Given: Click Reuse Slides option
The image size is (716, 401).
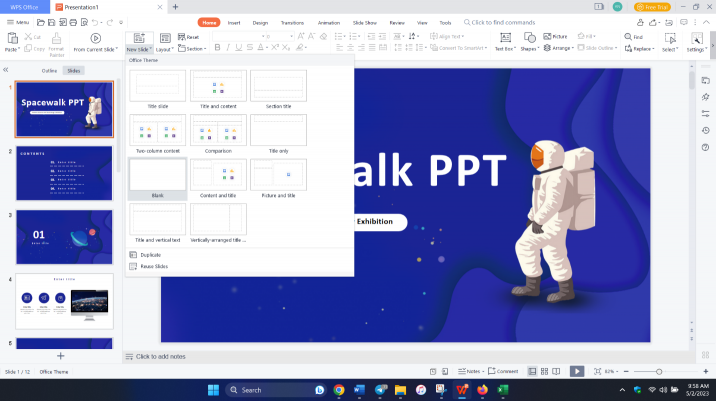Looking at the screenshot, I should [153, 267].
